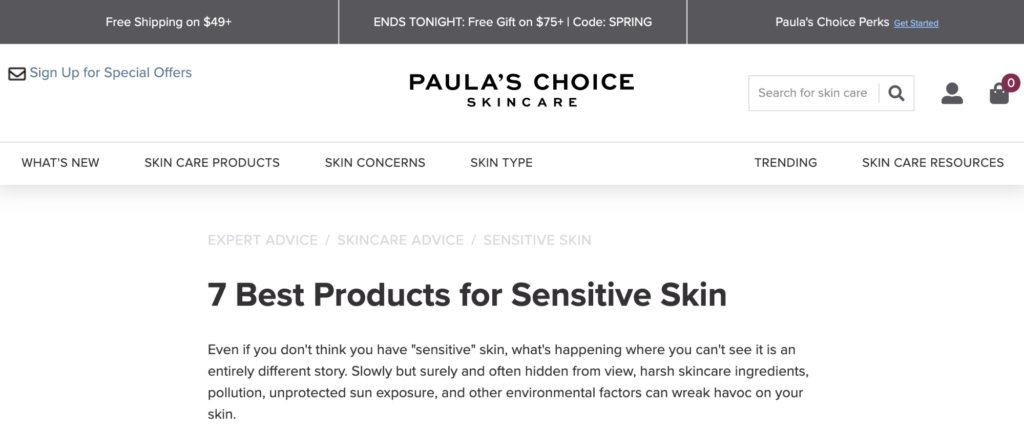Screen dimensions: 1024x434
Task: Go to Expert Advice breadcrumb
Action: pos(262,240)
